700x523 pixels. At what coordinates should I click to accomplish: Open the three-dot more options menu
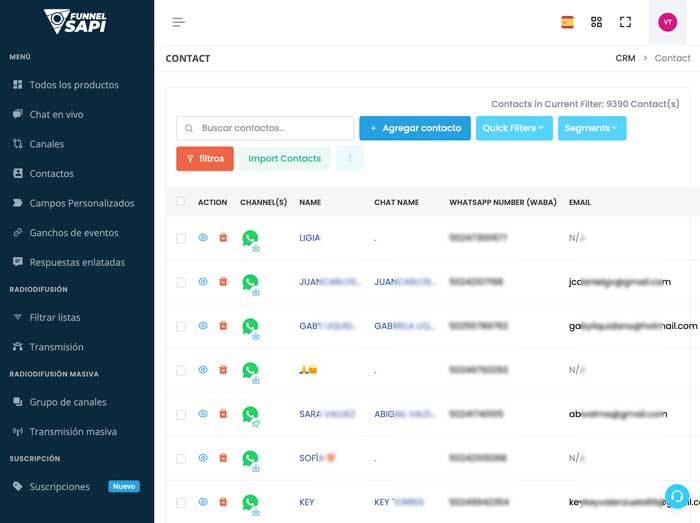coord(350,158)
